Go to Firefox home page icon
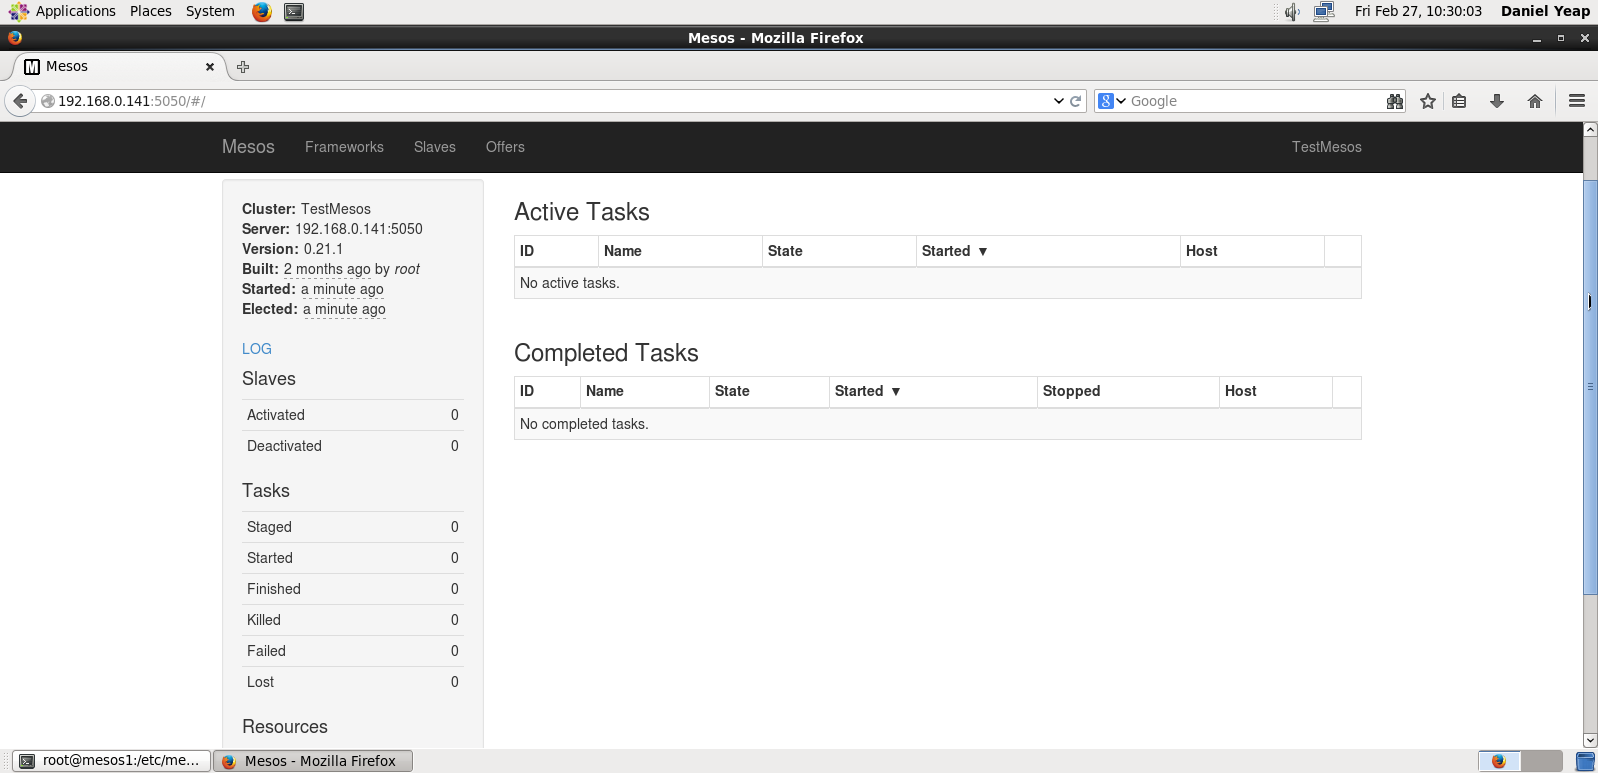The image size is (1598, 773). 1535,101
